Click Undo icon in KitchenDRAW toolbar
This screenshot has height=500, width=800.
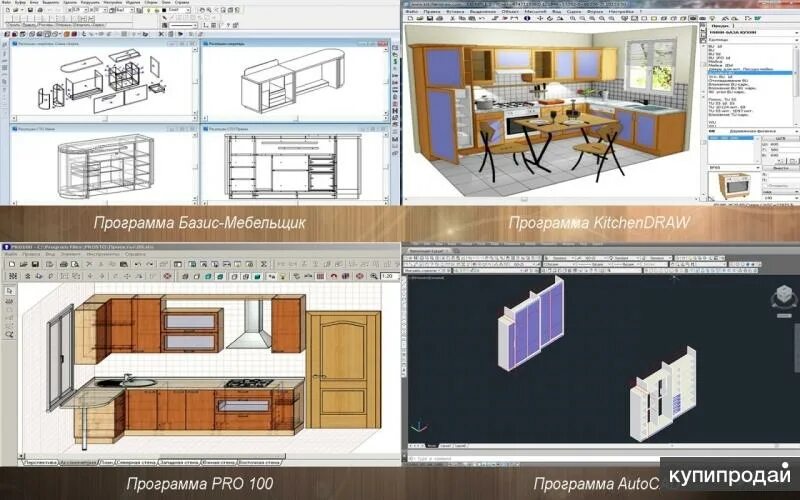click(x=482, y=18)
